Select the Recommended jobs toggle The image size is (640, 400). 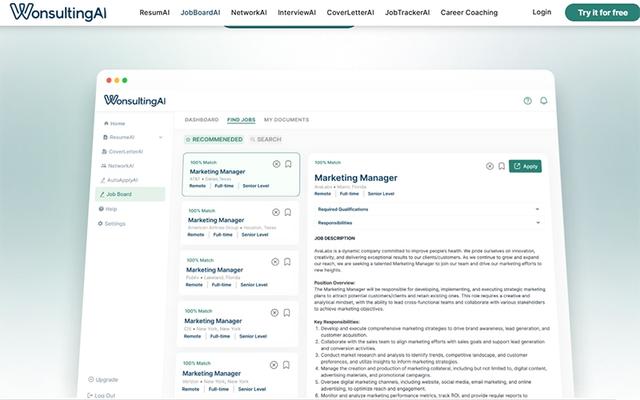coord(214,140)
